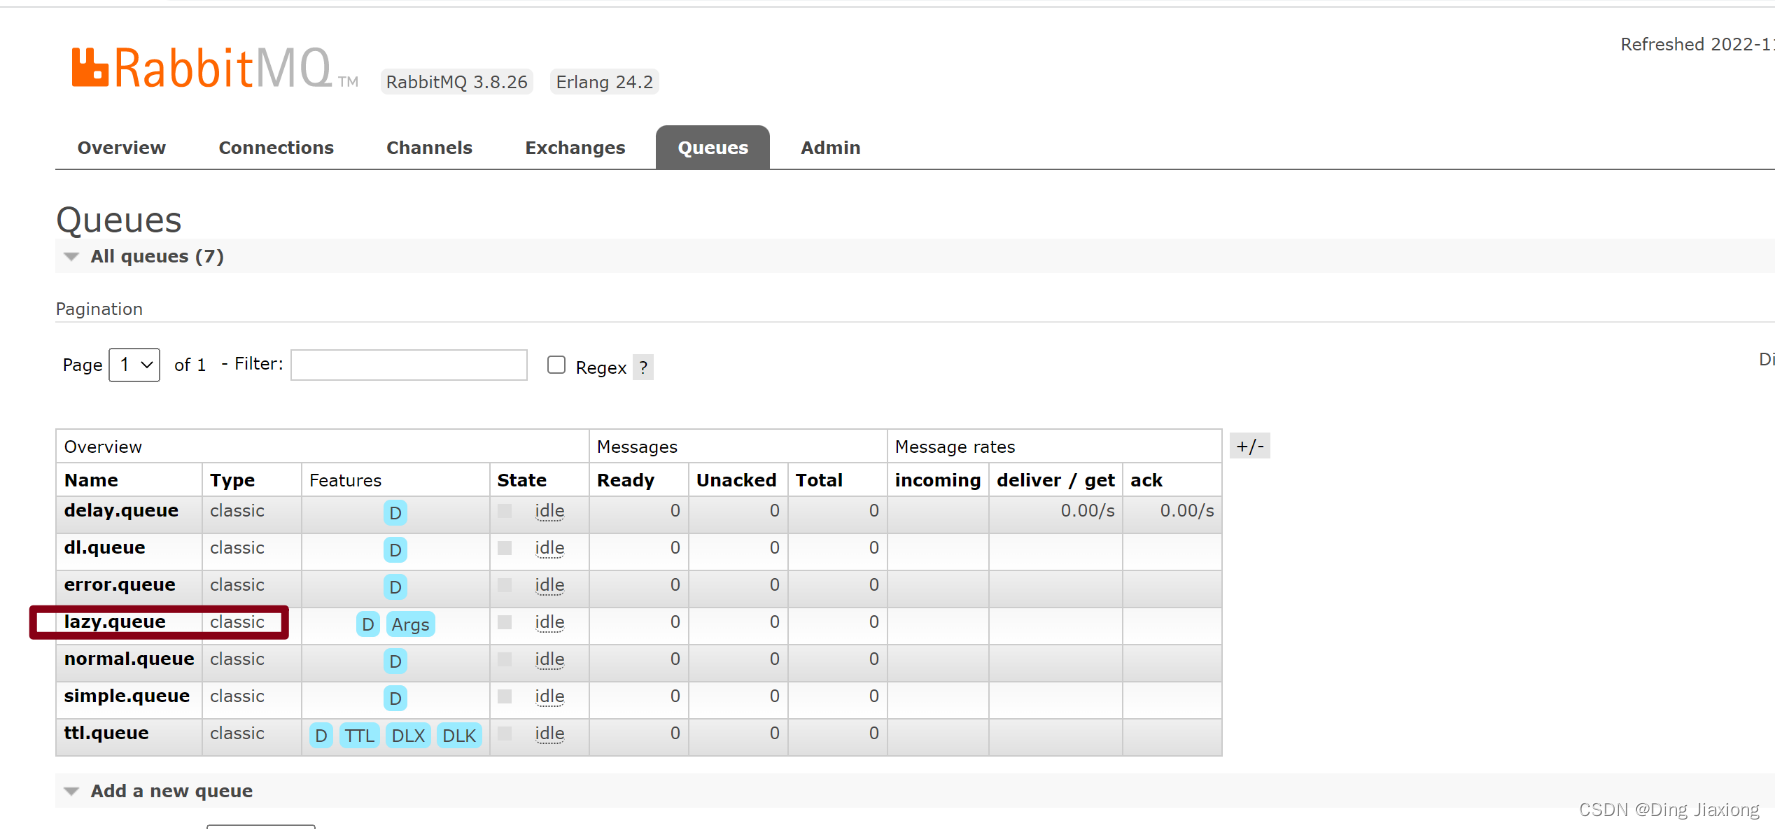Open the delay.queue queue link
Viewport: 1775px width, 829px height.
coord(121,511)
